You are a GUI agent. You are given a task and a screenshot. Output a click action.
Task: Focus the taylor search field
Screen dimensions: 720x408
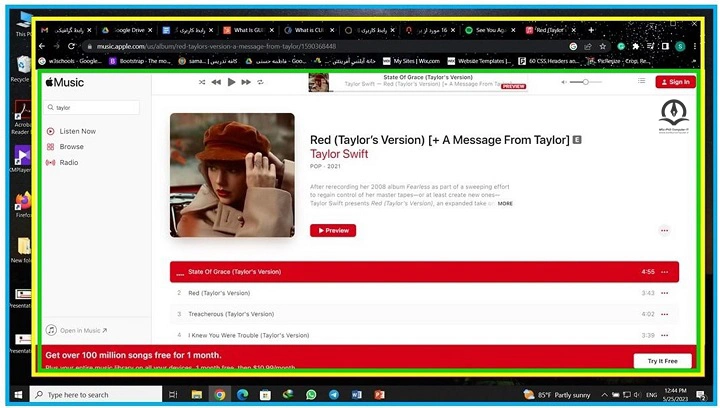pos(92,107)
